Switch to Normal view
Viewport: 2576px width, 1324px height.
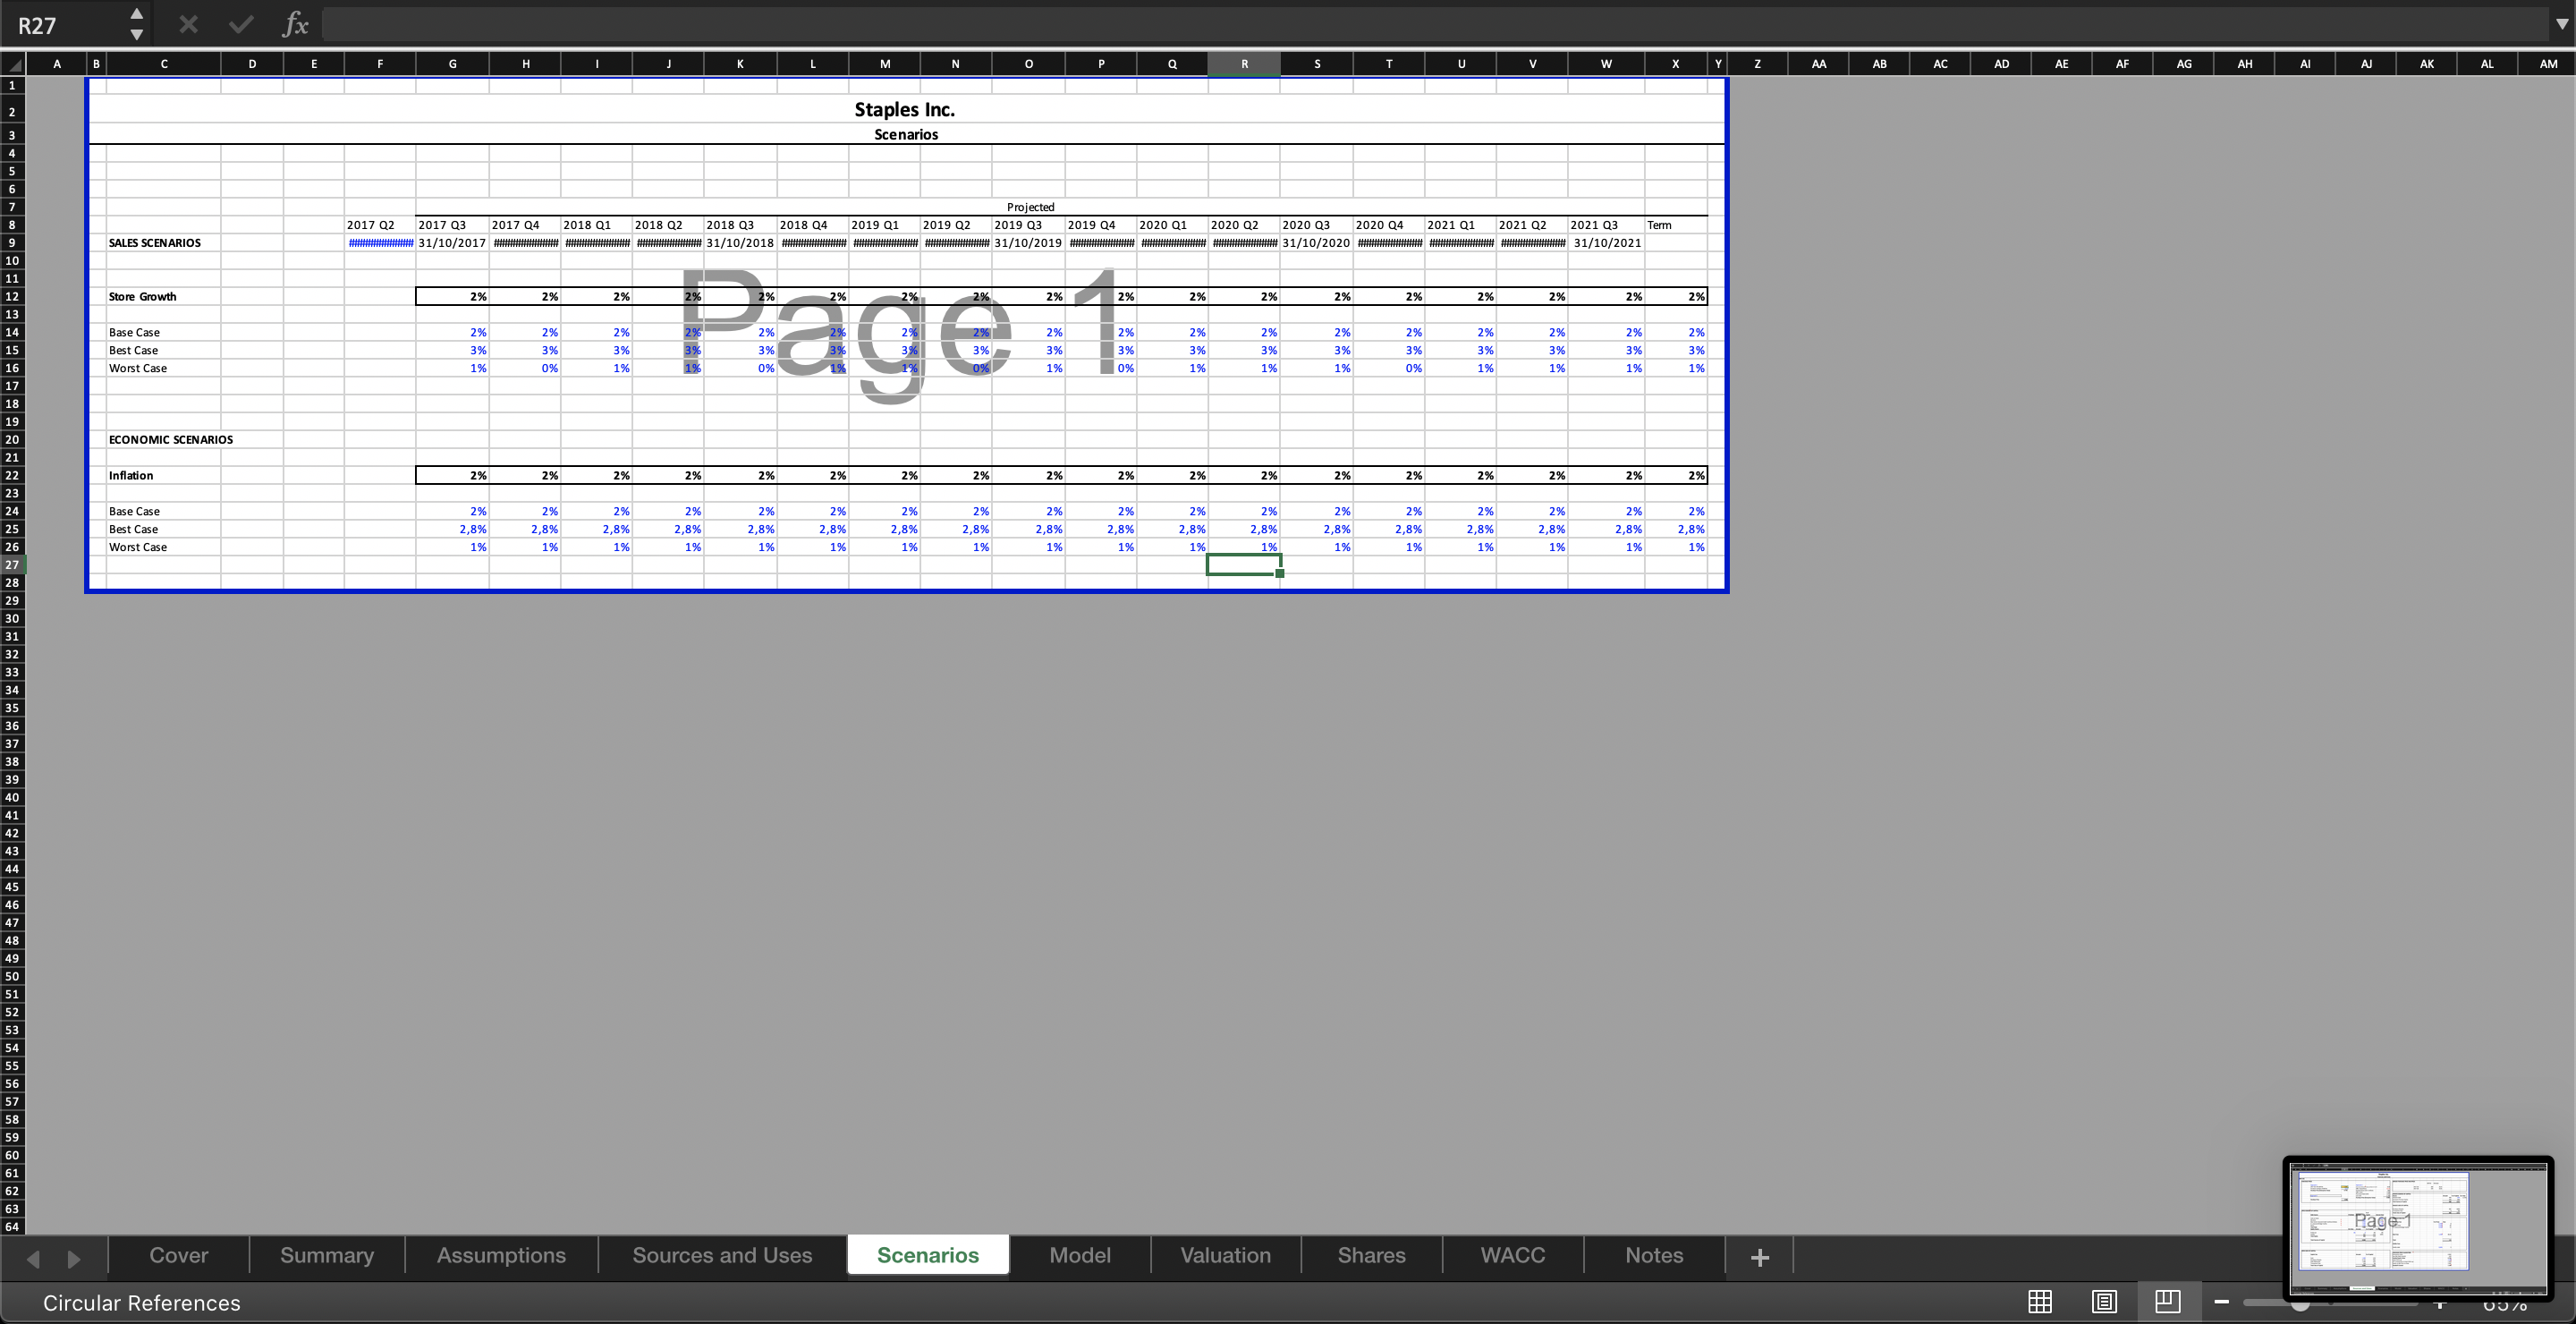(2040, 1302)
